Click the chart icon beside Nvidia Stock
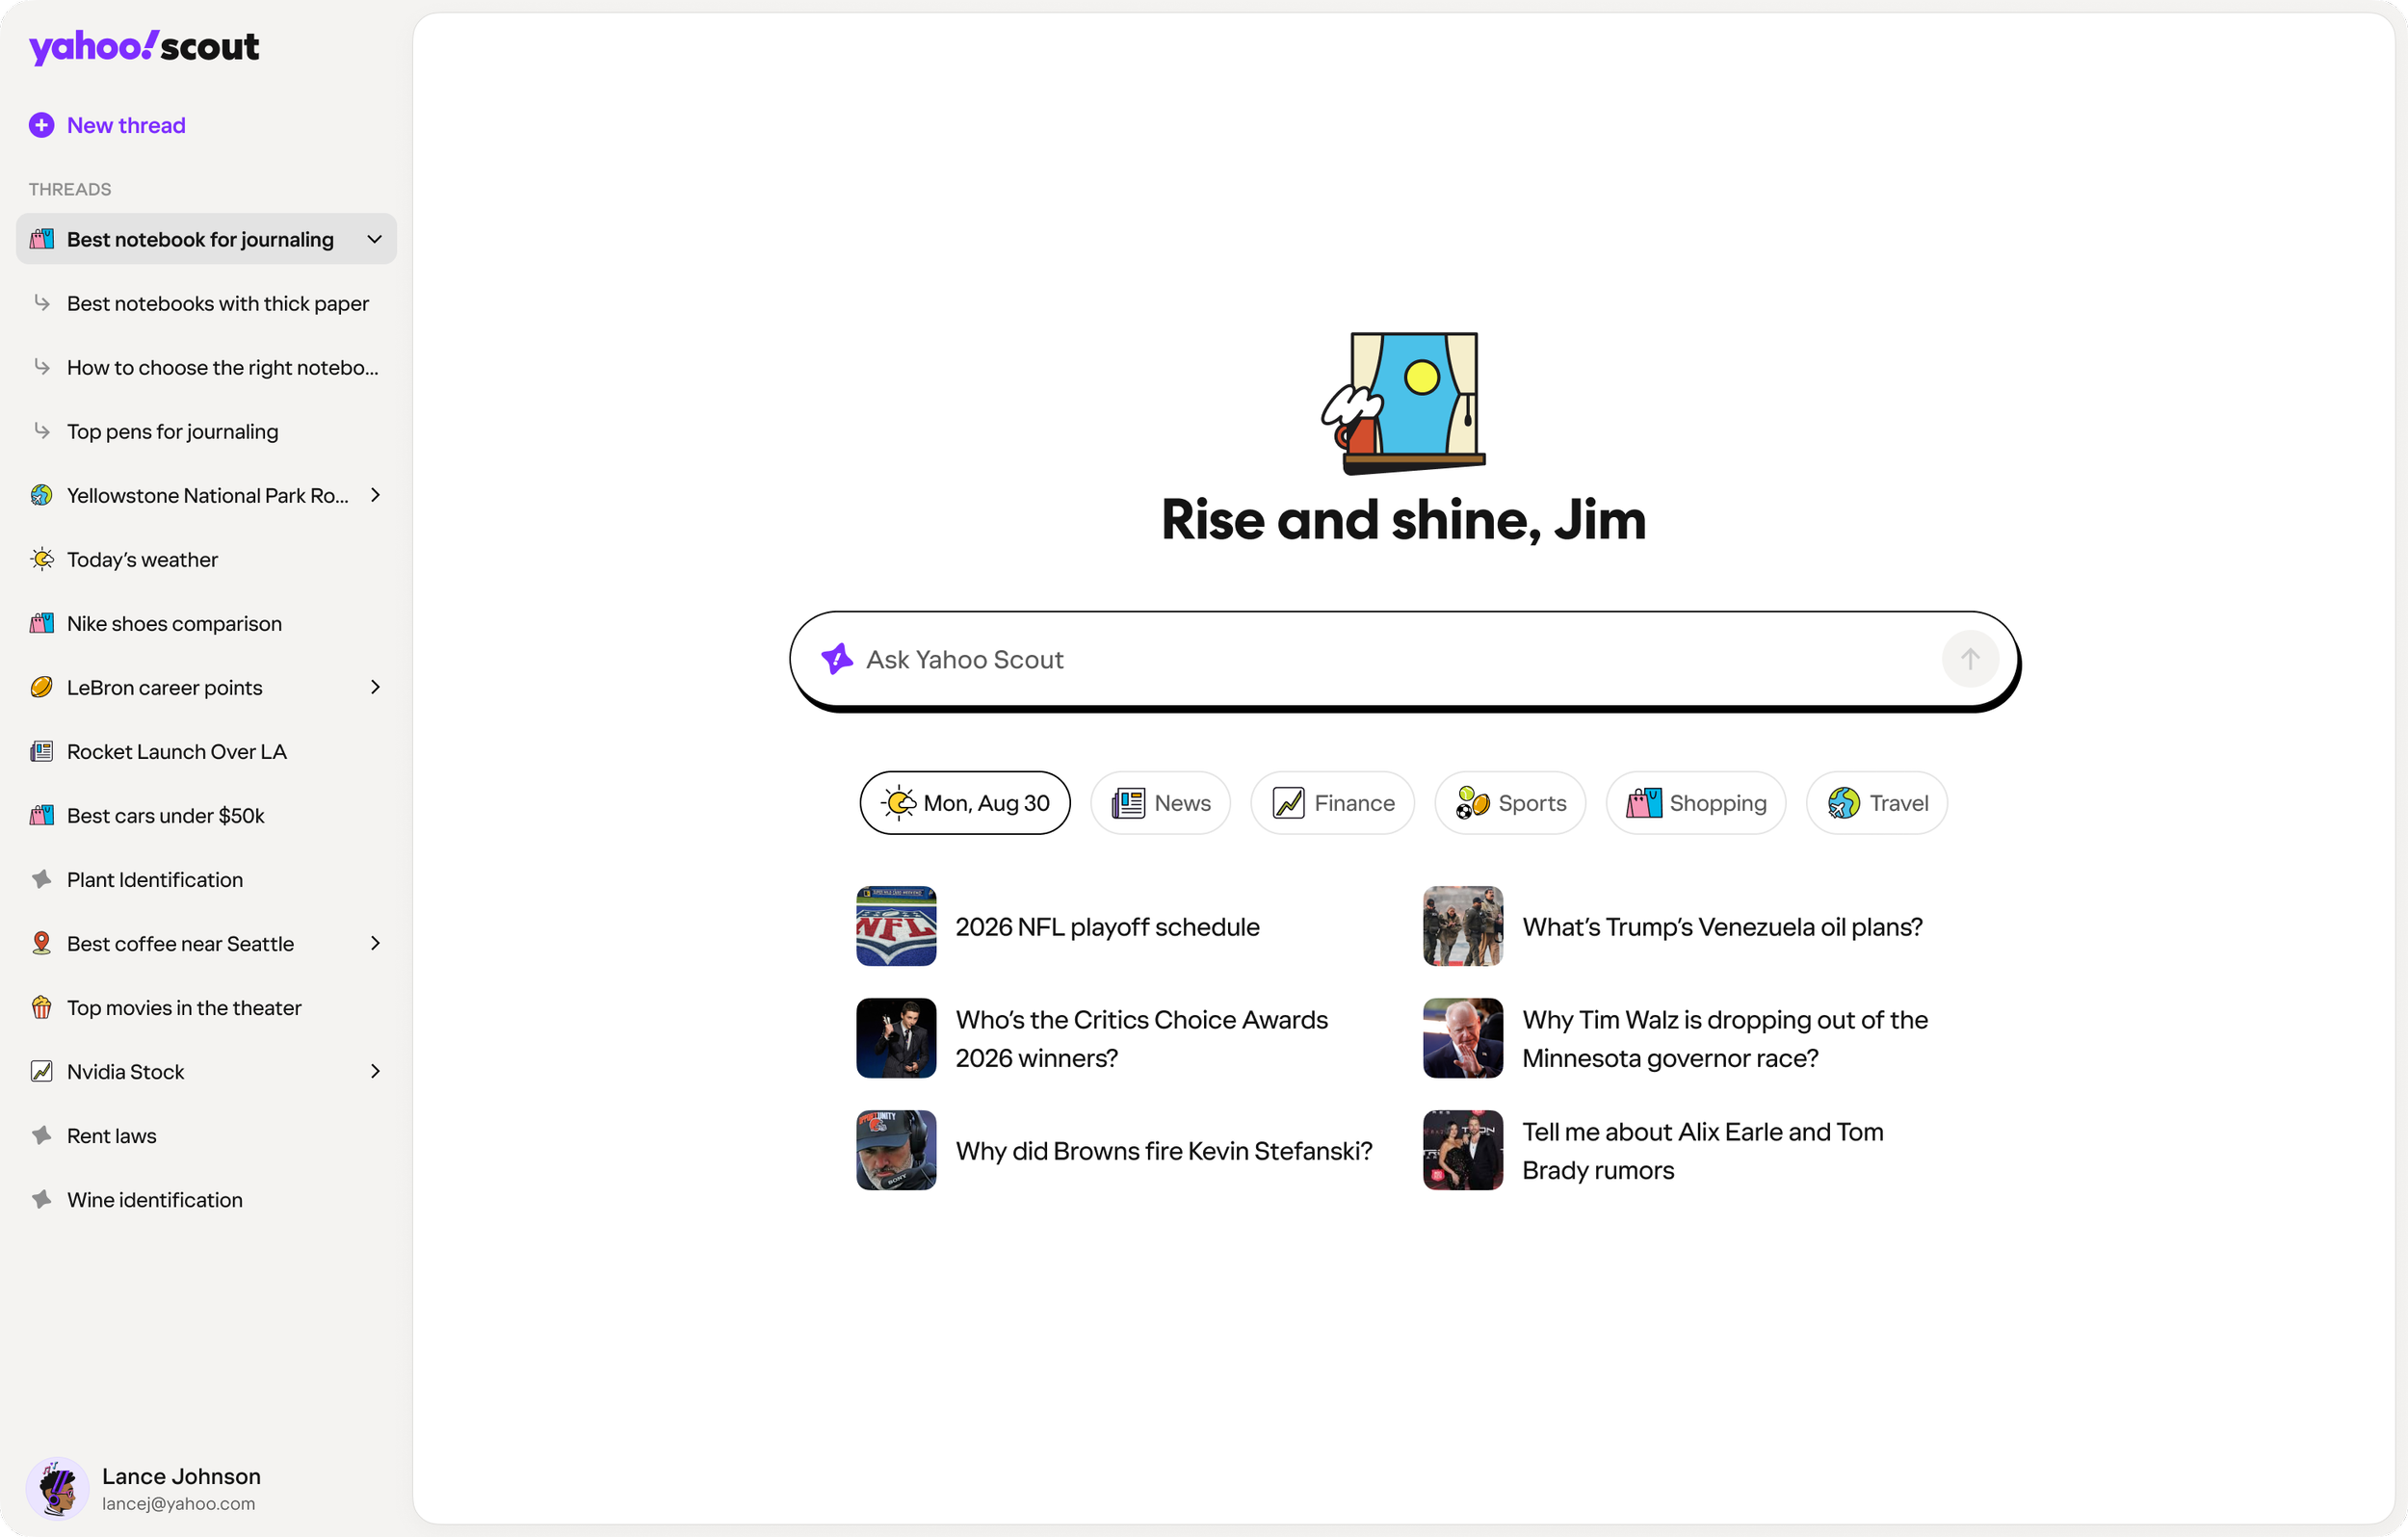This screenshot has height=1537, width=2408. pyautogui.click(x=41, y=1071)
